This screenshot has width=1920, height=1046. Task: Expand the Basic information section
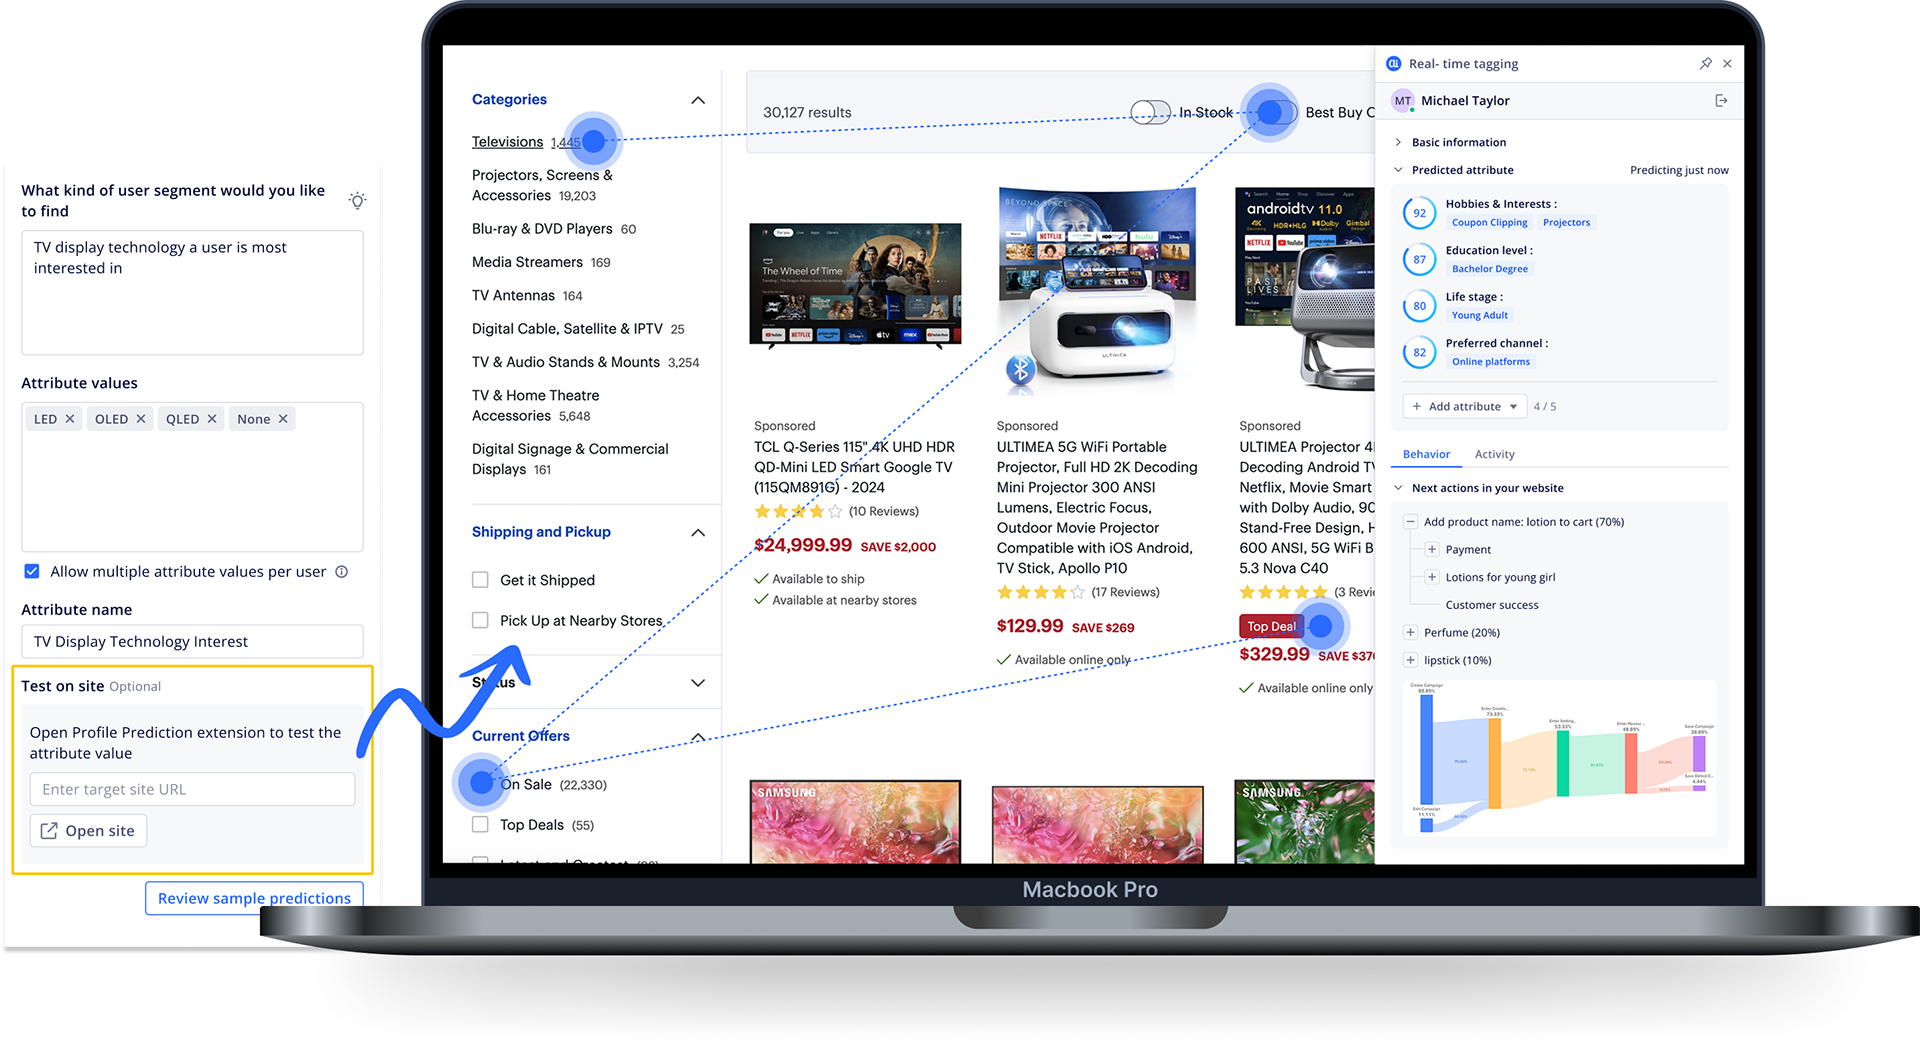1398,142
